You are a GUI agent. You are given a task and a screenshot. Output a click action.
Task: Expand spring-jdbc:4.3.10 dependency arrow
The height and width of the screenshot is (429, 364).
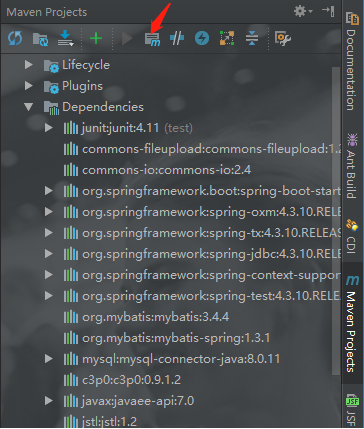tap(49, 254)
